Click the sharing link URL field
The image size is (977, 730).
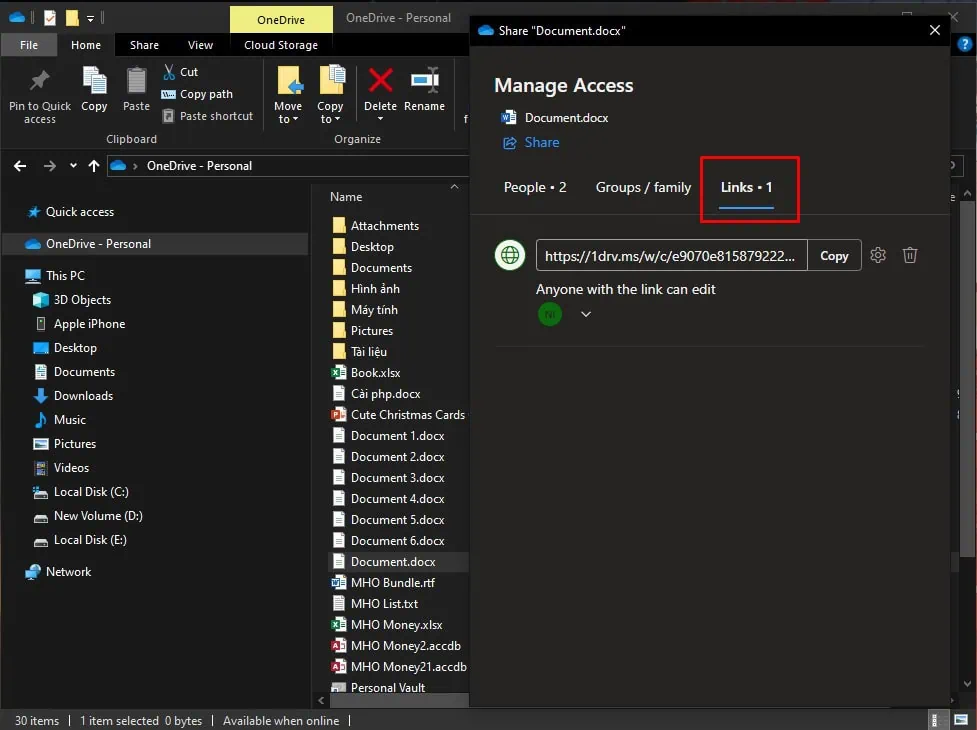click(671, 256)
